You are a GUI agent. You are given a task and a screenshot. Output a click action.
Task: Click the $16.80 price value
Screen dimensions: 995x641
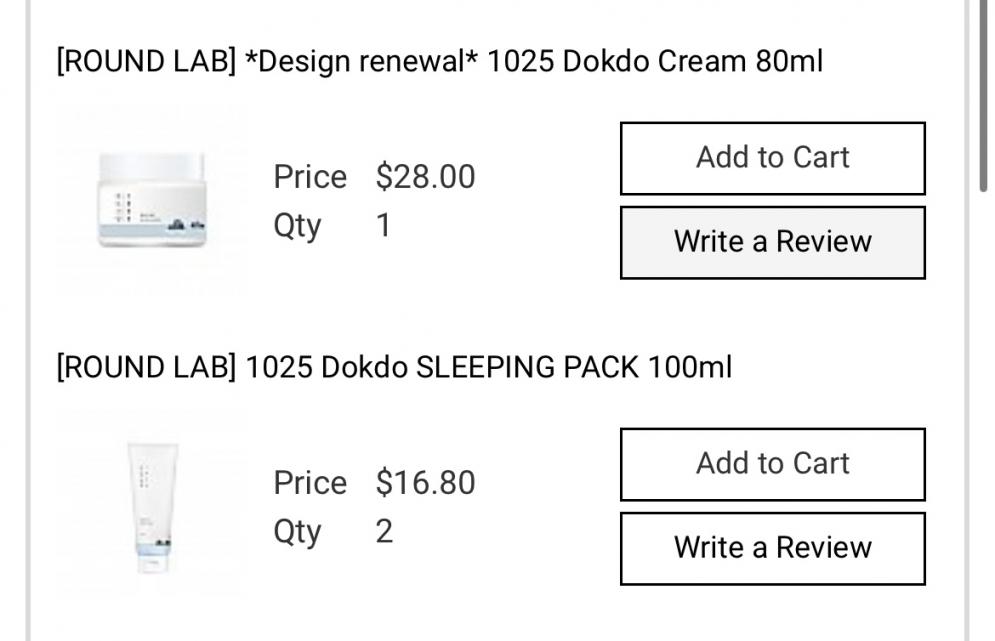coord(425,483)
